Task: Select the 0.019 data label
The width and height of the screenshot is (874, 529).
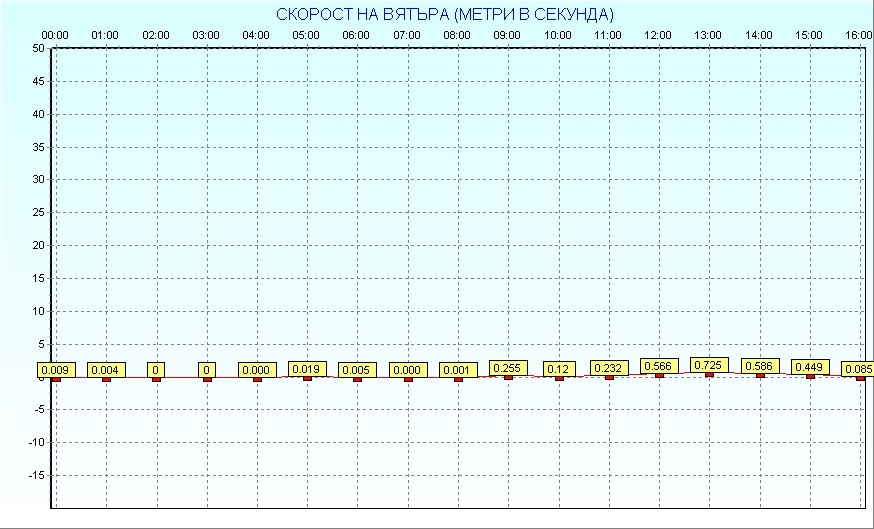Action: click(x=307, y=369)
